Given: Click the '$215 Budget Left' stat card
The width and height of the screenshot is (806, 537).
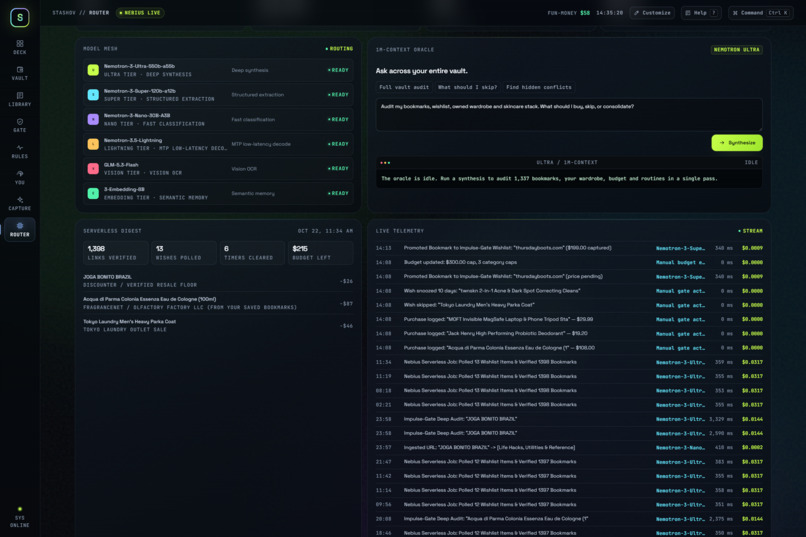Looking at the screenshot, I should click(x=321, y=253).
